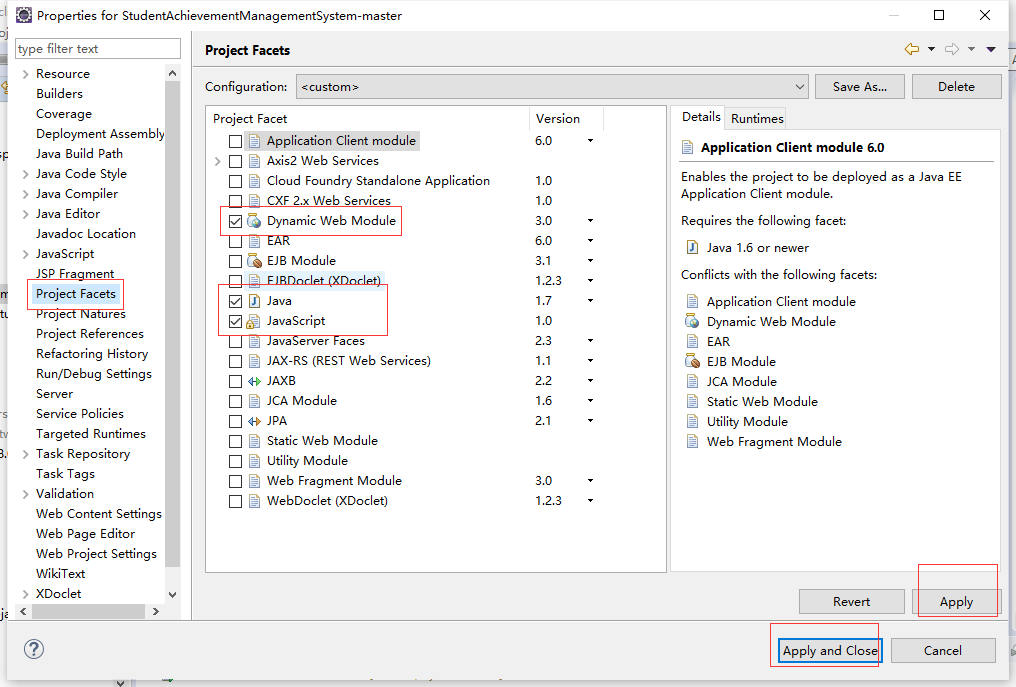Click the Eclipse icon in the title bar
The height and width of the screenshot is (687, 1016).
point(23,15)
